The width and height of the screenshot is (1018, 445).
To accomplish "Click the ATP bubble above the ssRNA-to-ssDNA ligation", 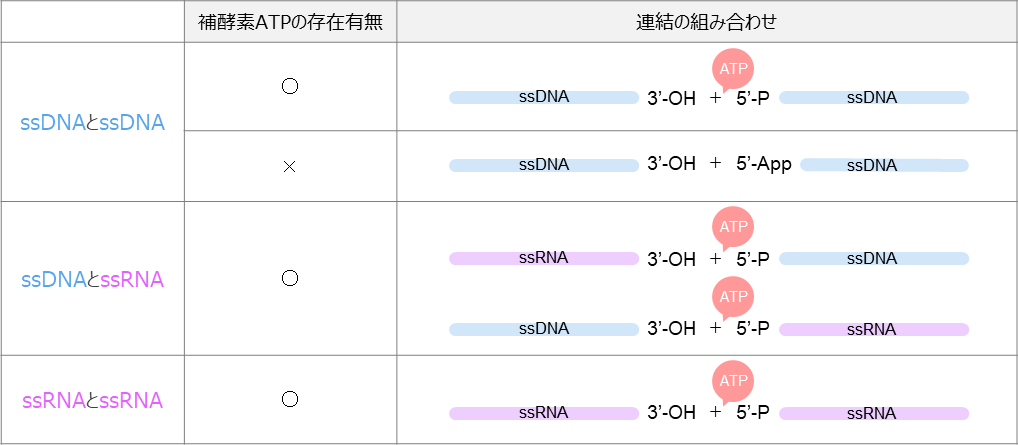I will [x=733, y=227].
